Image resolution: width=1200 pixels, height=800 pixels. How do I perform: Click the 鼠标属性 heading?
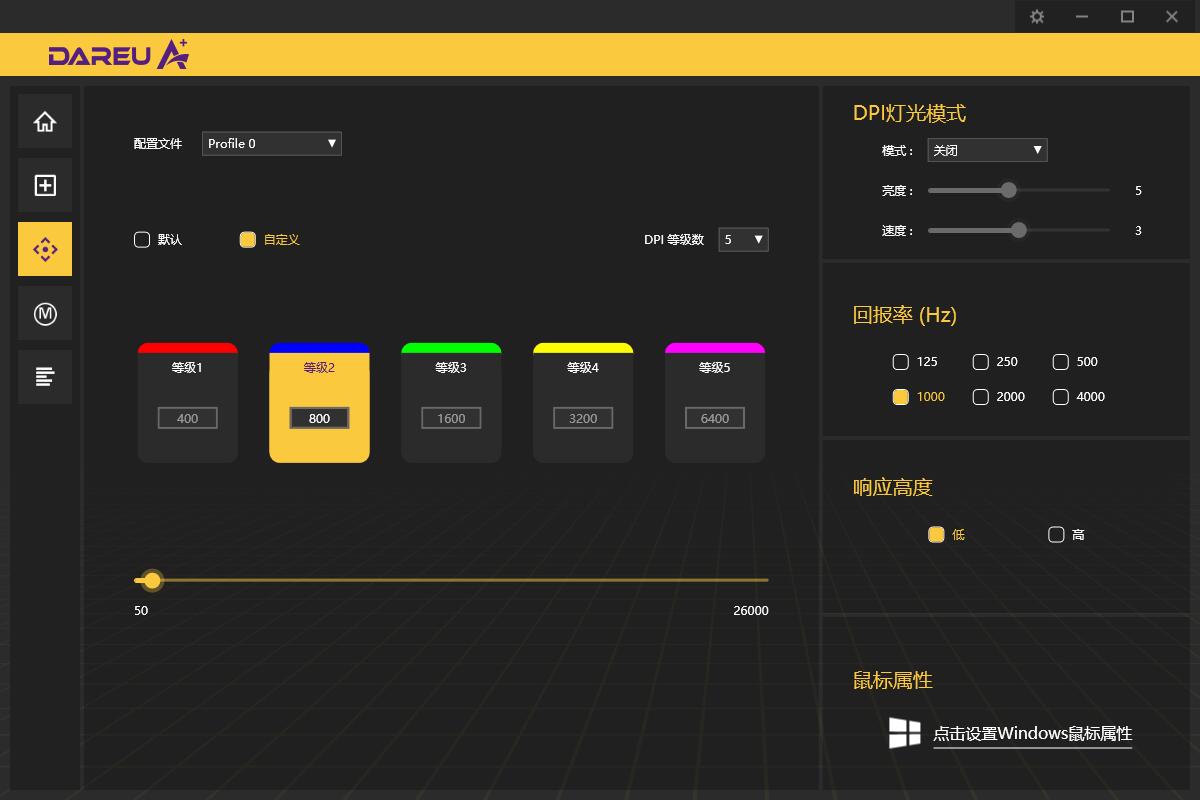(x=893, y=680)
